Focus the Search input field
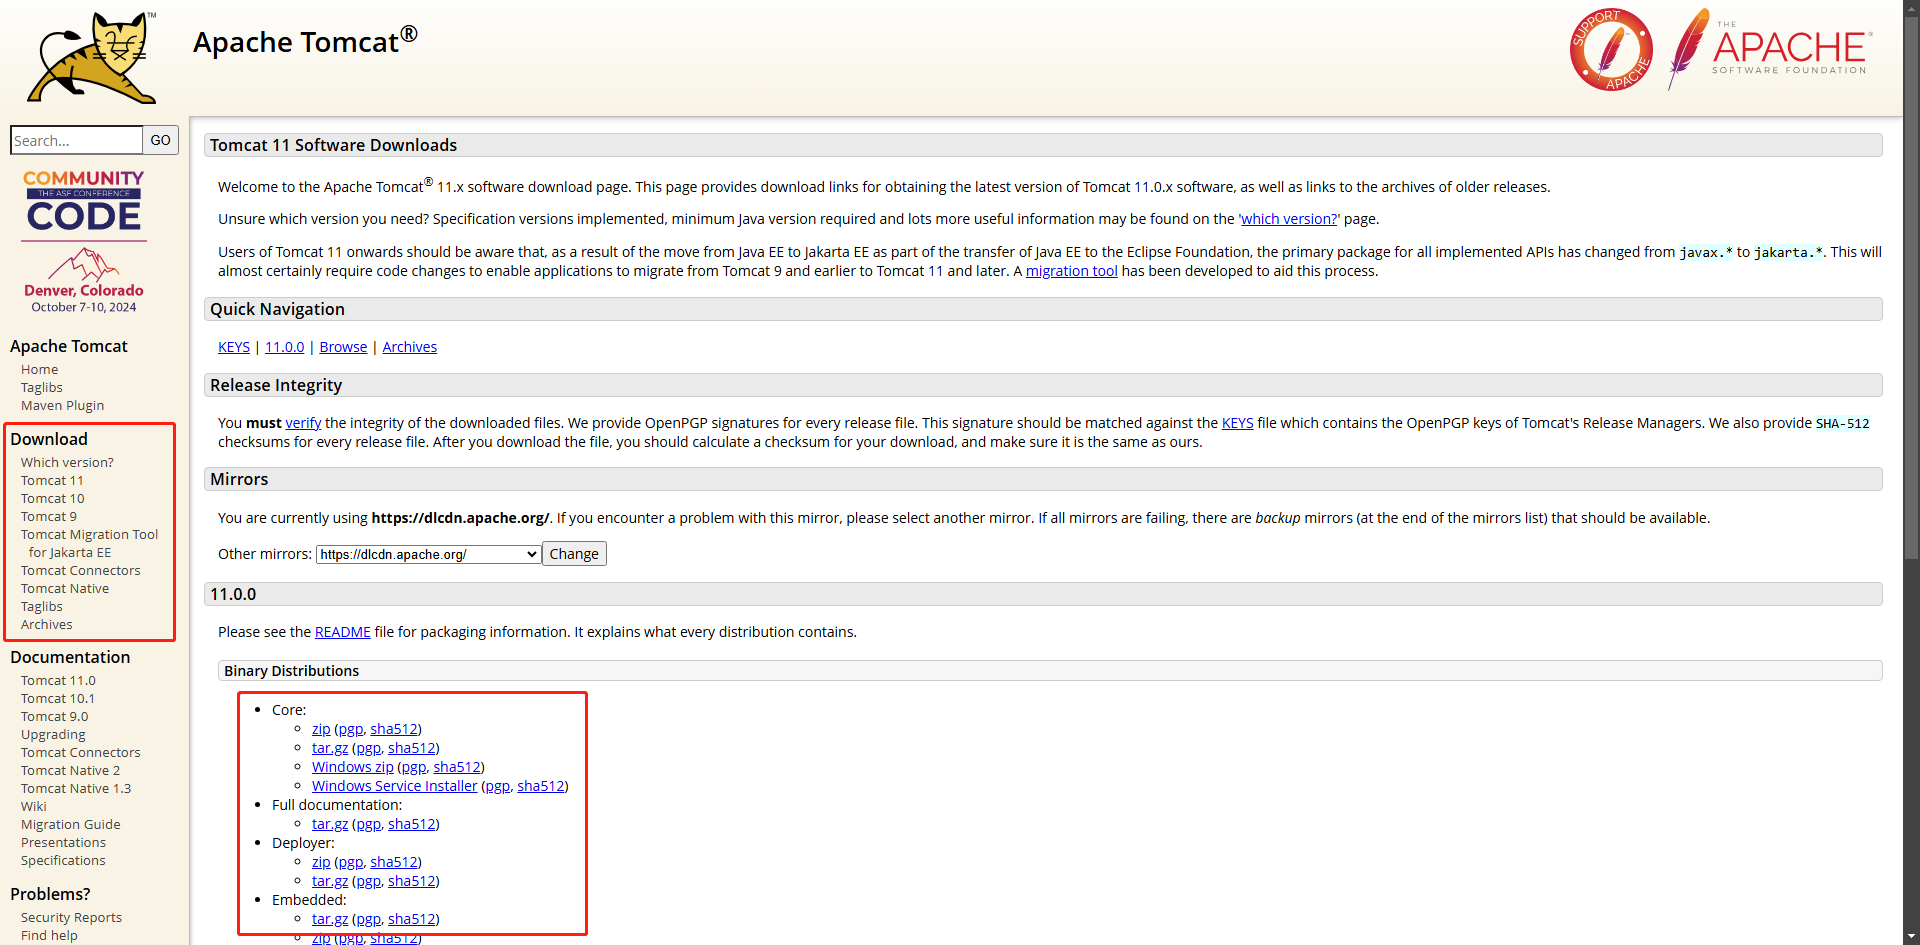The height and width of the screenshot is (945, 1920). pyautogui.click(x=76, y=140)
